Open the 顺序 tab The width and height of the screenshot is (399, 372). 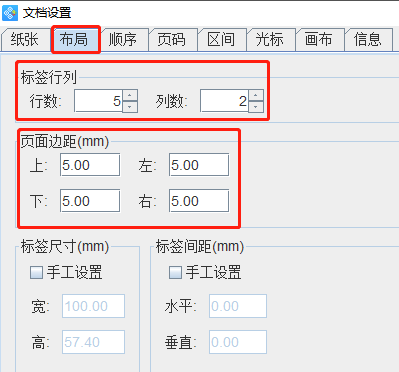123,40
